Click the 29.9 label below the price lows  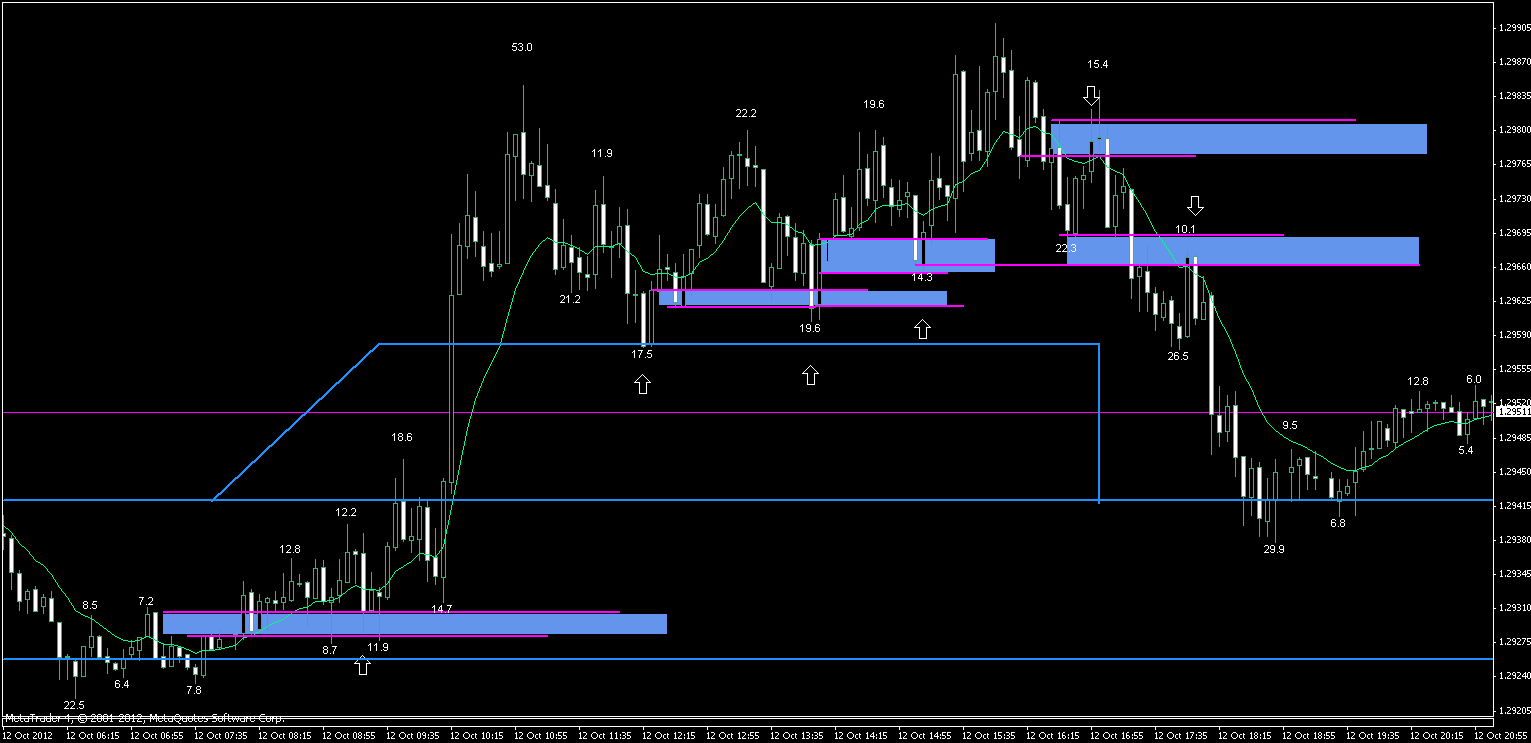click(1272, 549)
